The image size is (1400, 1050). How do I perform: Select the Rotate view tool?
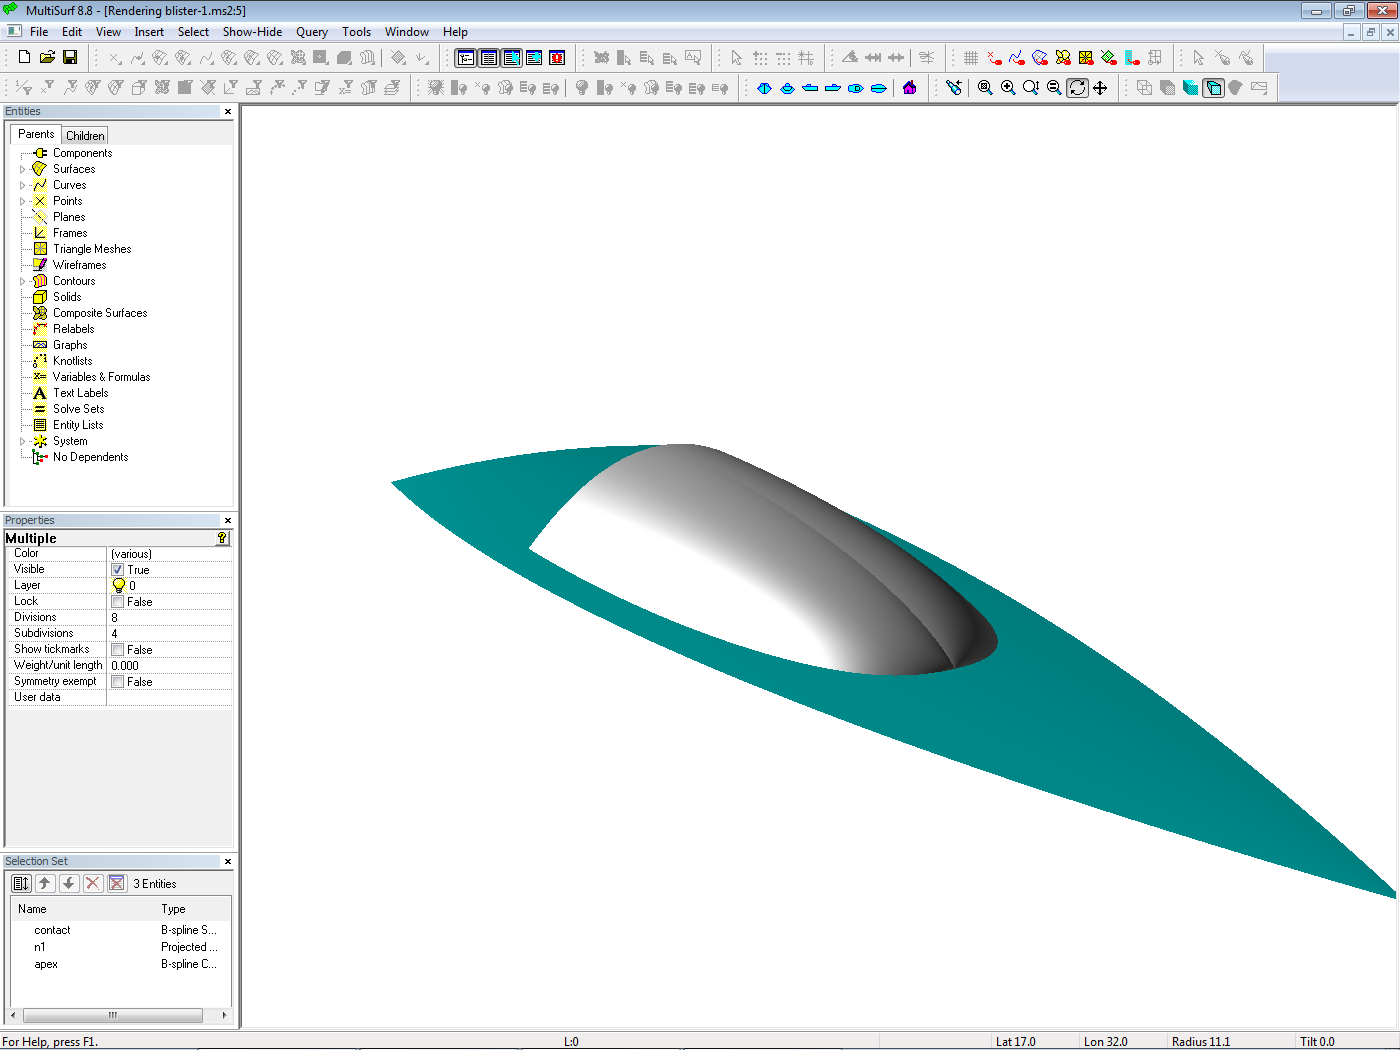tap(1077, 88)
